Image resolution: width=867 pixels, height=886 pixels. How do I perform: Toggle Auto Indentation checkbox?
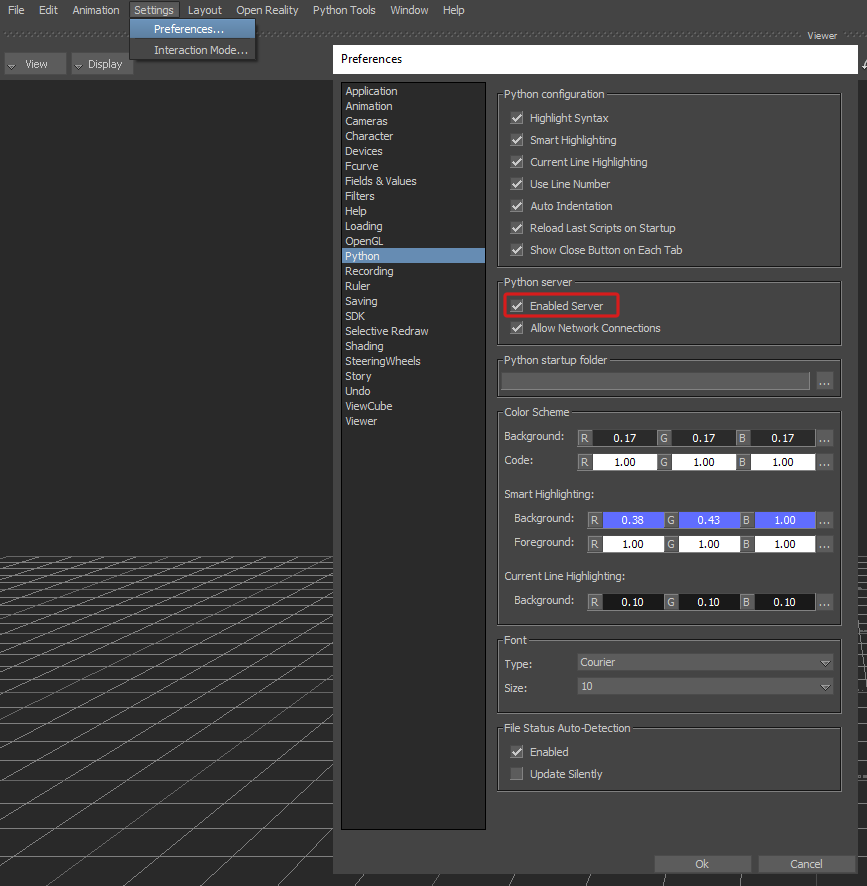[x=517, y=206]
